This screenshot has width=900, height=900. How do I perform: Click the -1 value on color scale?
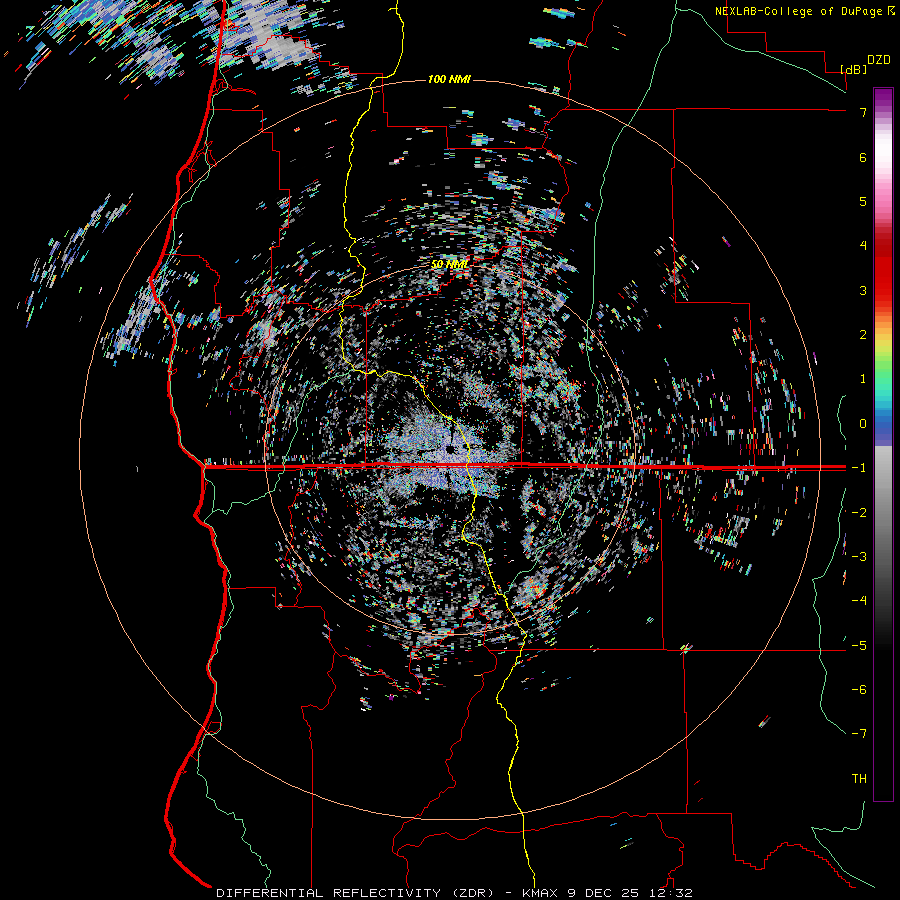859,468
